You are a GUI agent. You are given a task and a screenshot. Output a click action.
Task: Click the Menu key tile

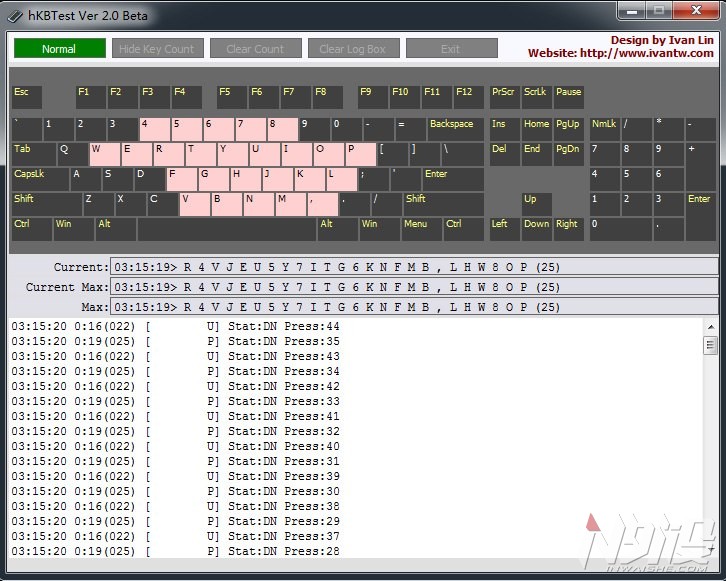pyautogui.click(x=422, y=229)
